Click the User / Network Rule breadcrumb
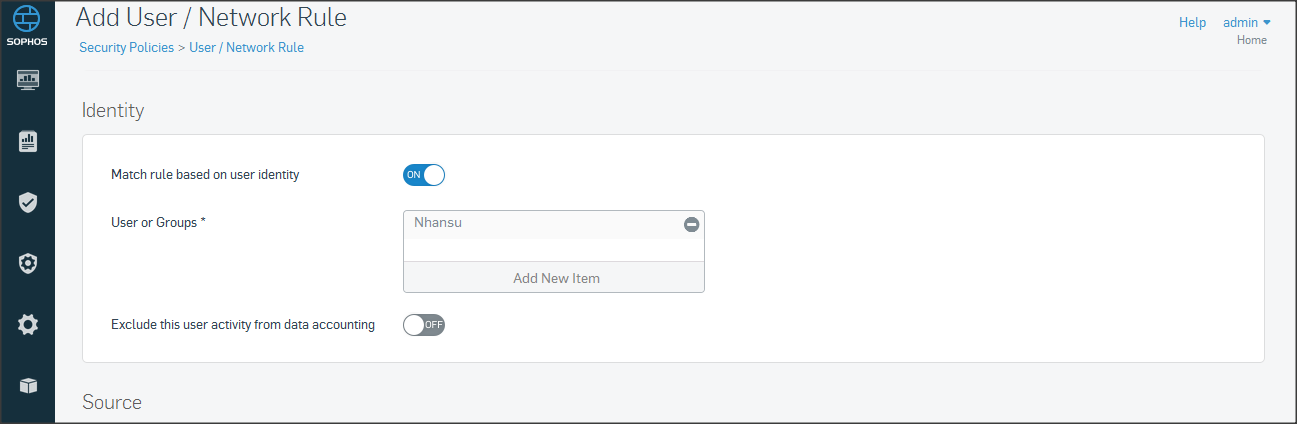The height and width of the screenshot is (424, 1297). tap(246, 47)
